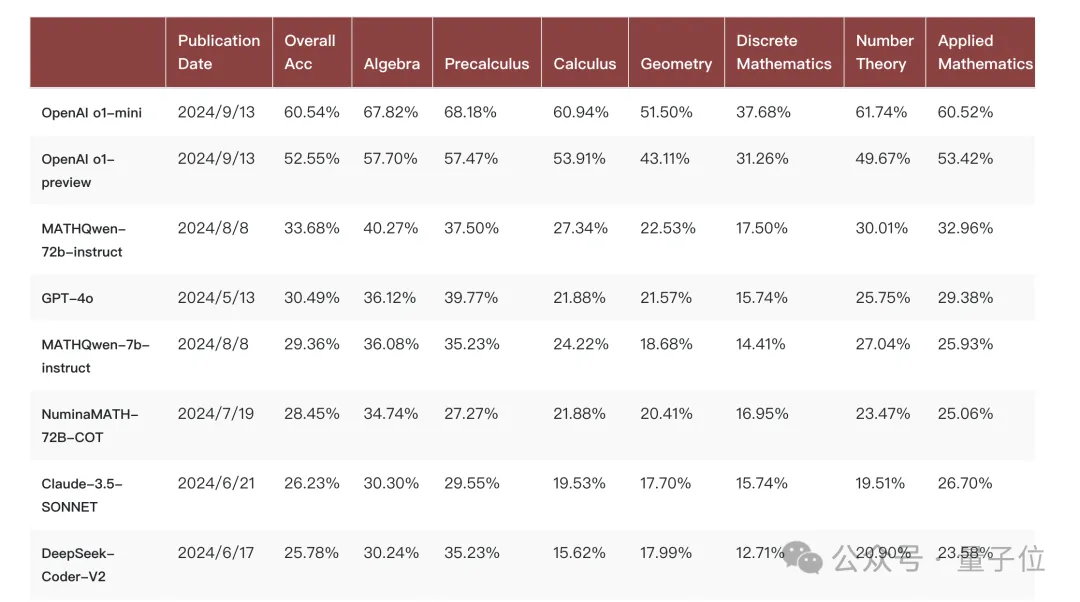This screenshot has height=602, width=1080.
Task: Click the Applied Mathematics column header
Action: click(985, 52)
